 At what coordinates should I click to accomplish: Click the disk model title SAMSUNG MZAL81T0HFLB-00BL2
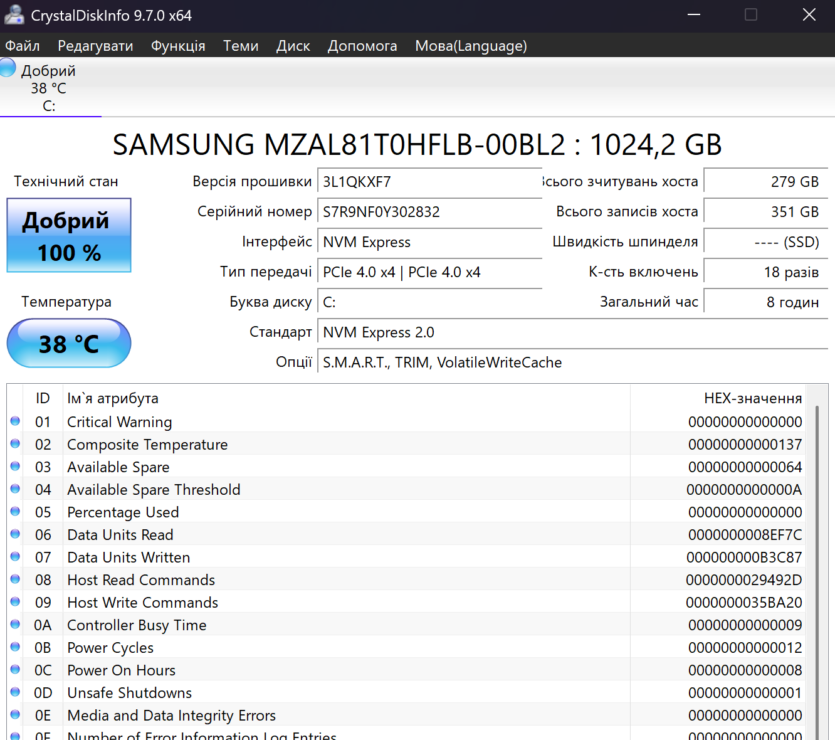pyautogui.click(x=339, y=144)
